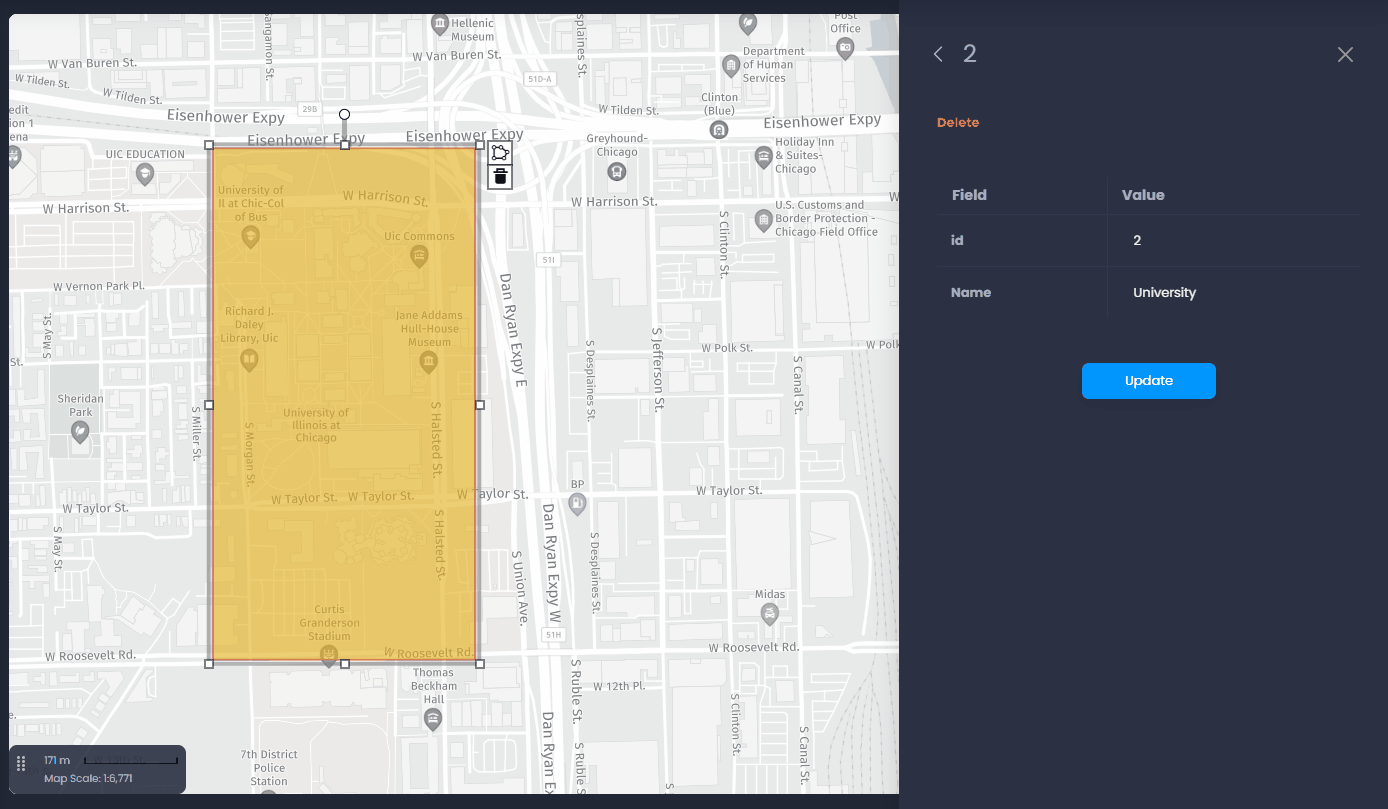Click the Department of Human Services marker
The image size is (1388, 809).
(731, 66)
